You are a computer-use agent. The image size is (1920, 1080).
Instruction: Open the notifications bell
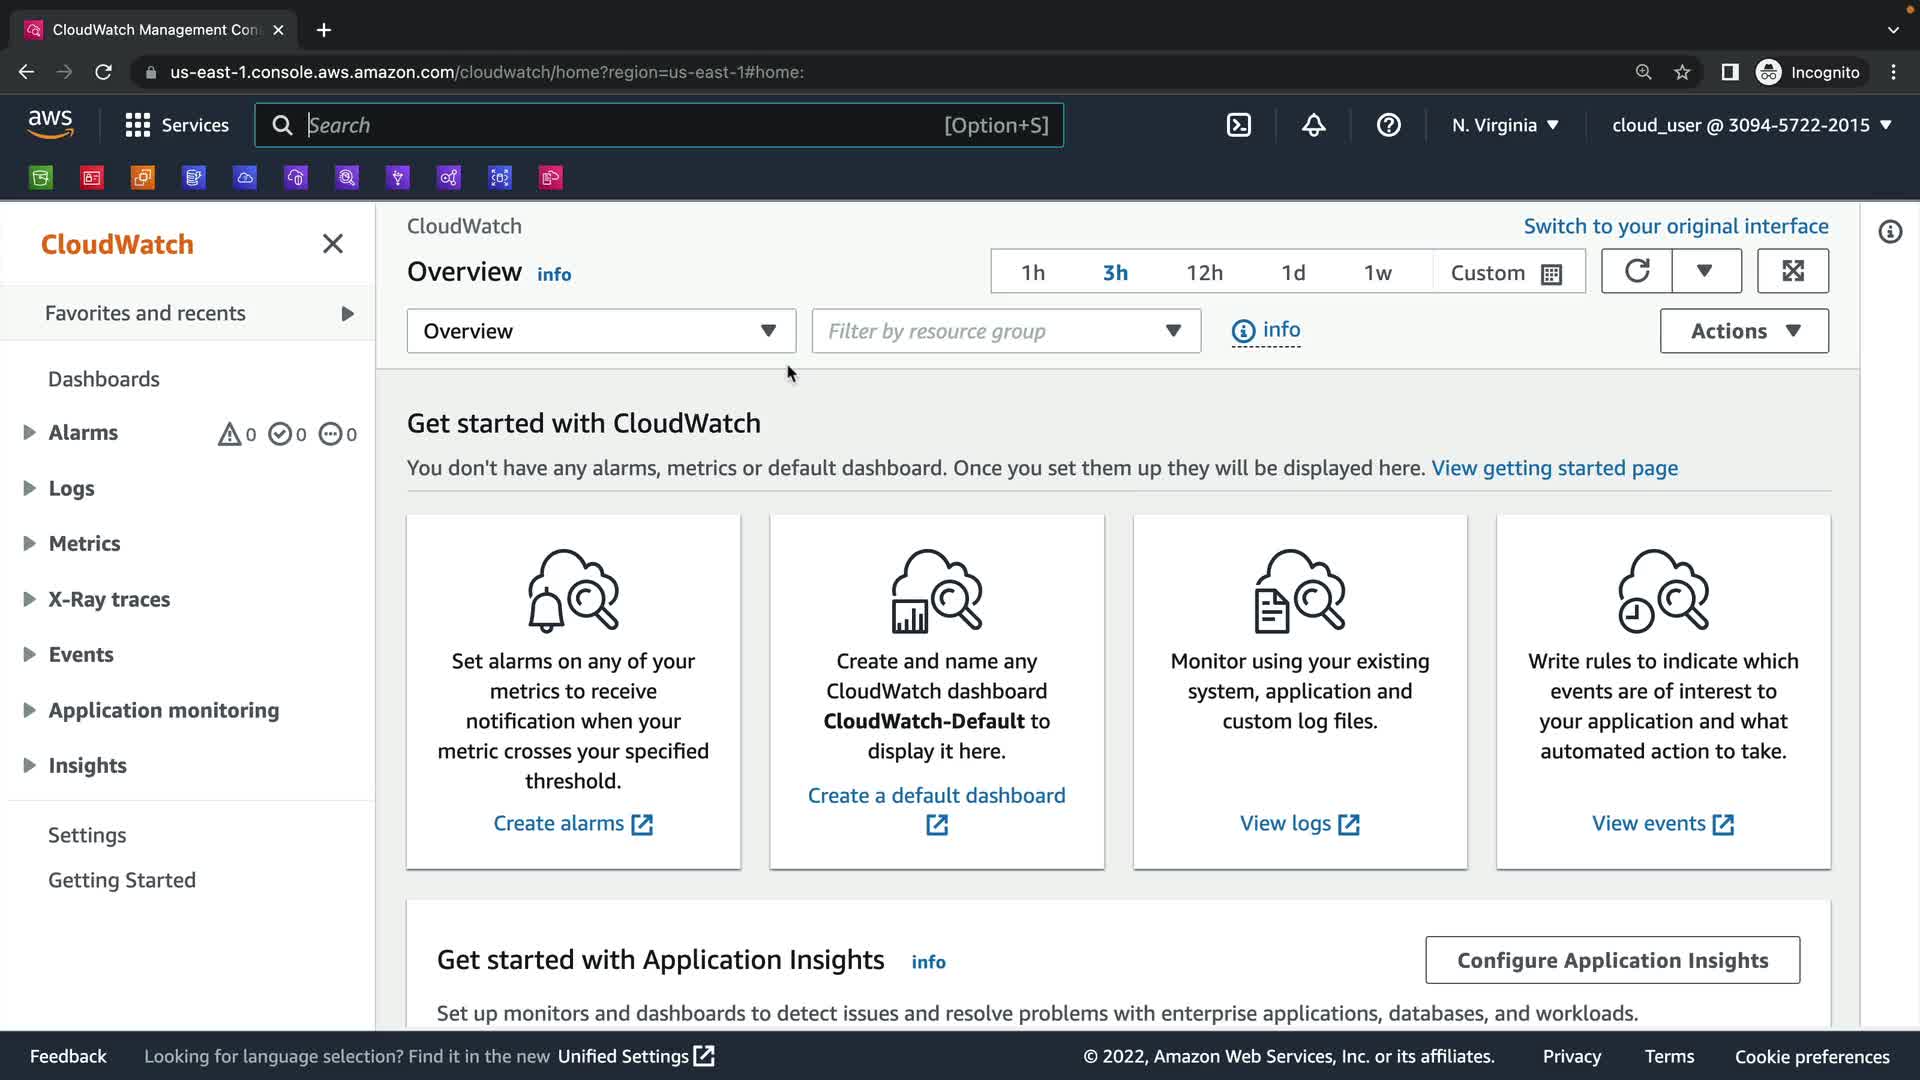click(1313, 125)
